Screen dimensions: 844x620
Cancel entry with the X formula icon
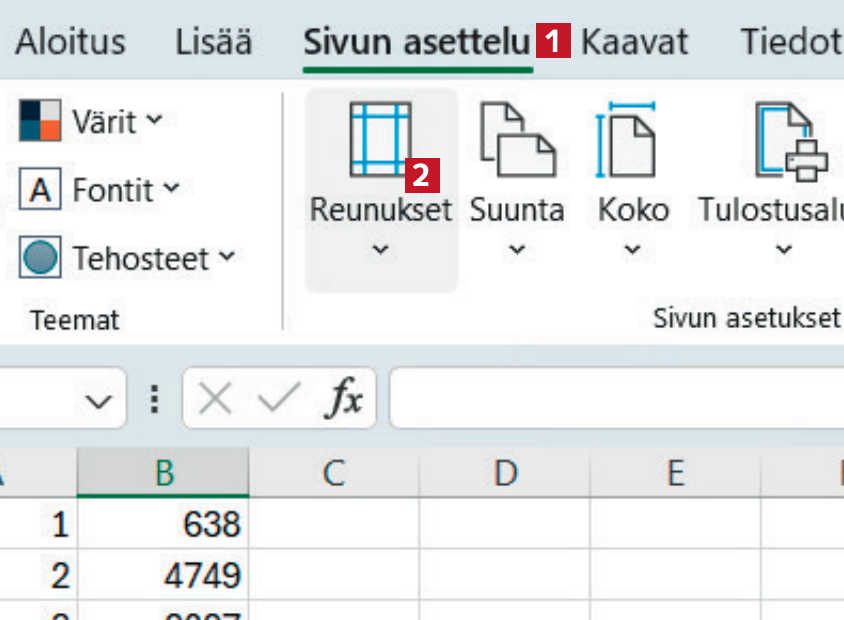(214, 399)
